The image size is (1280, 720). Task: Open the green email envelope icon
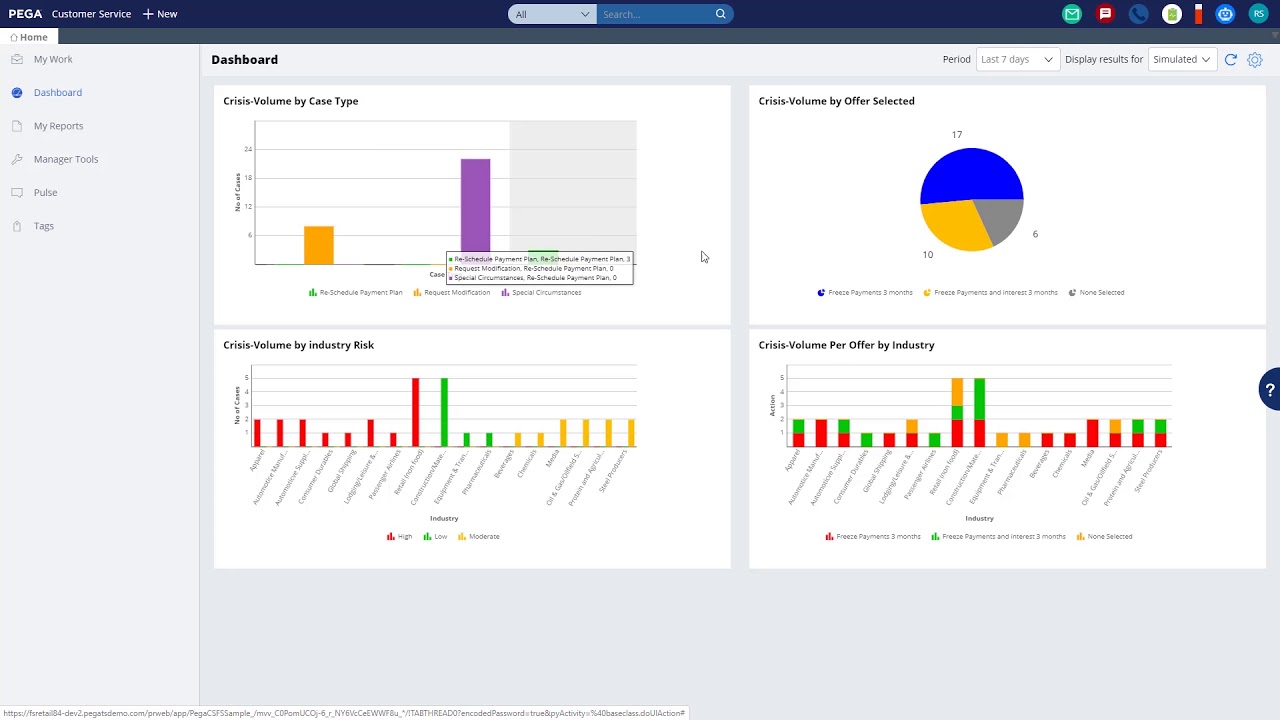click(x=1072, y=14)
